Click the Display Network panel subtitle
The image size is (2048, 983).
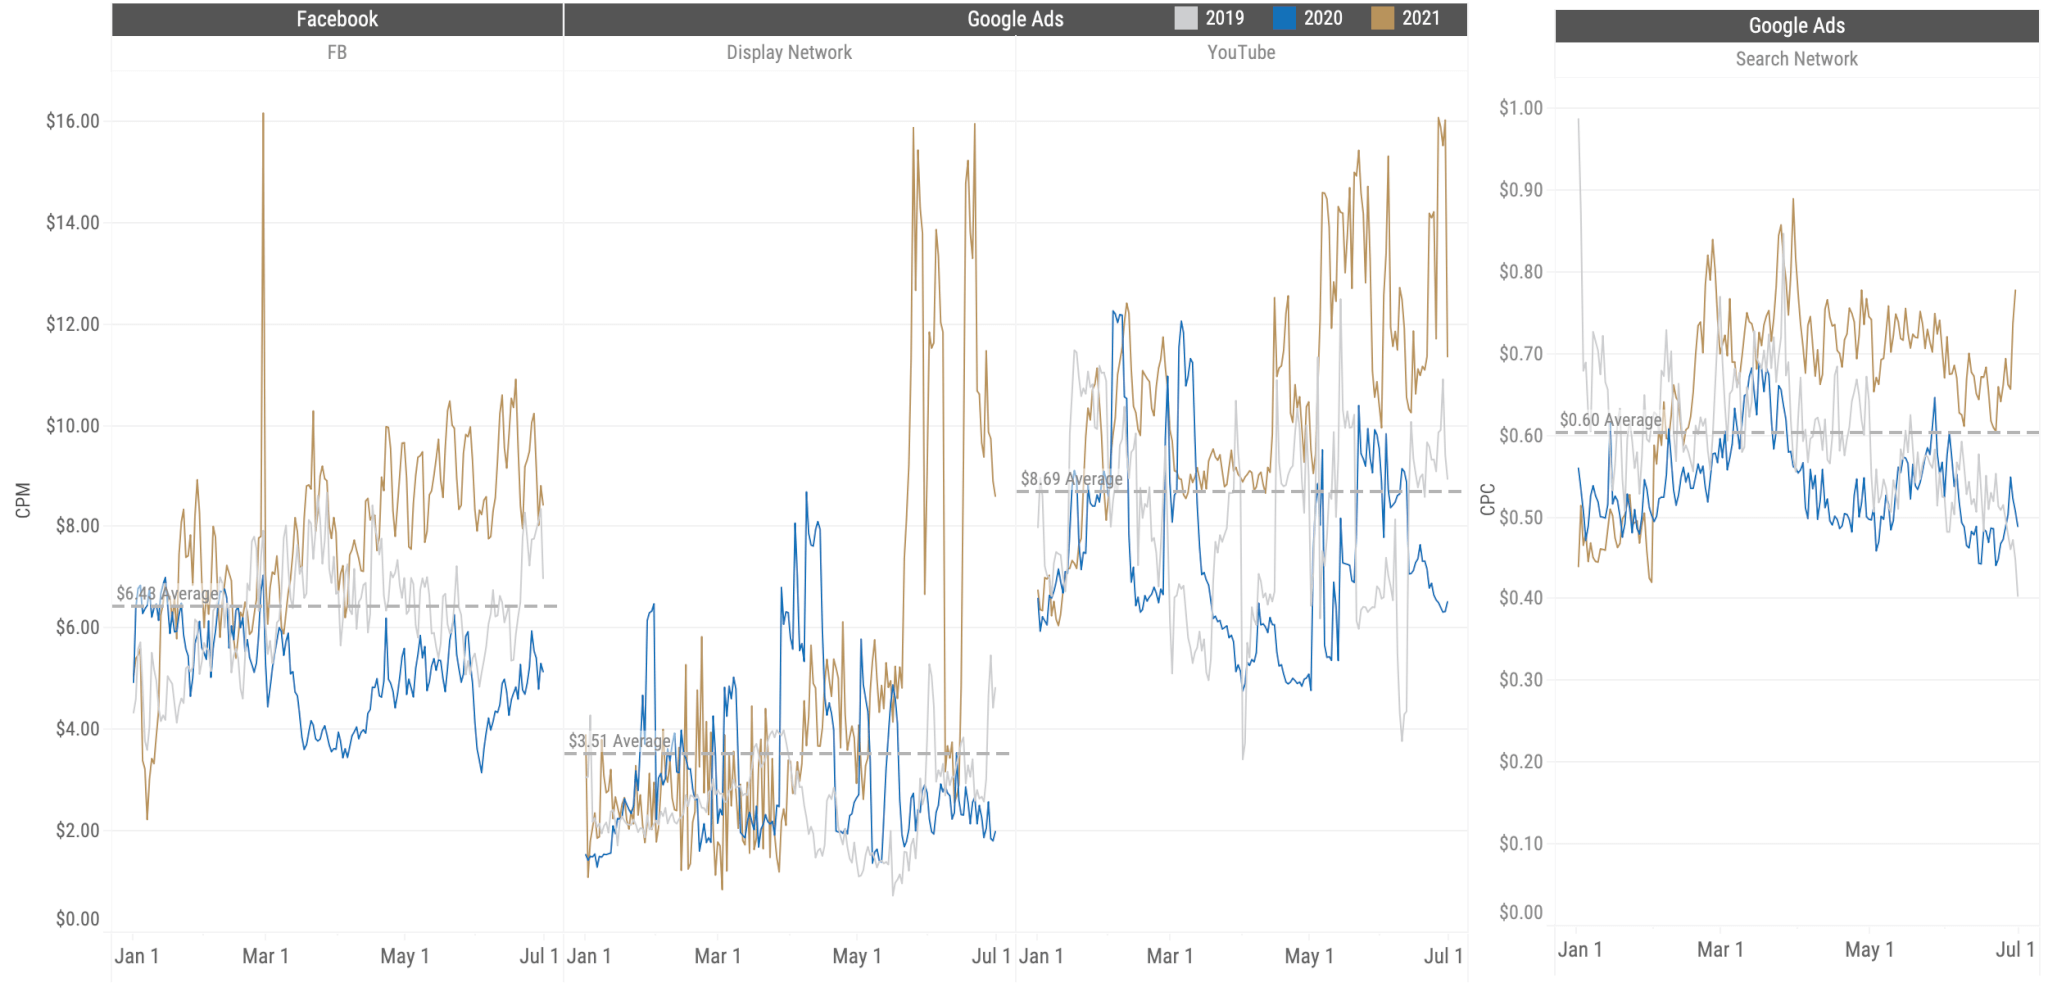pos(789,52)
